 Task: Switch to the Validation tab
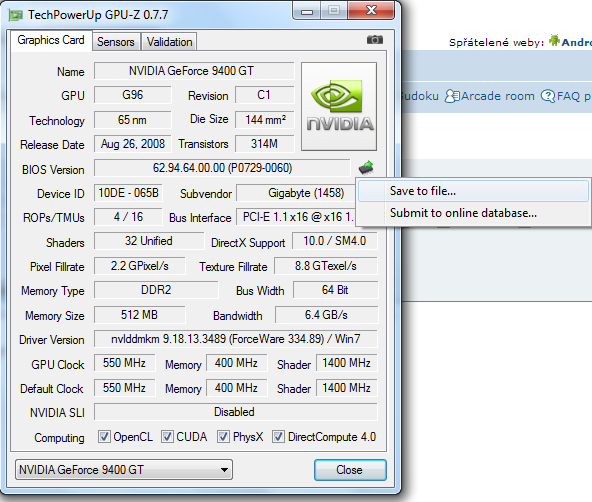(170, 42)
